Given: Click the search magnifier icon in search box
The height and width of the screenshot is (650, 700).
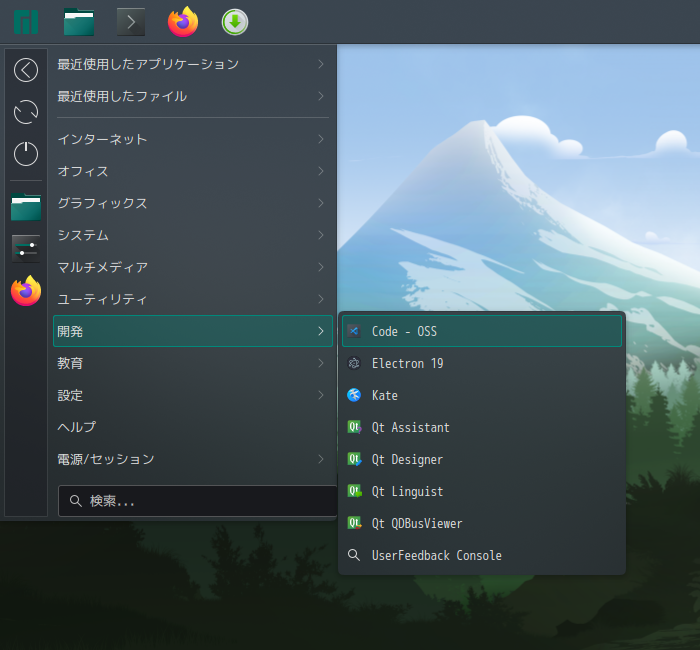Looking at the screenshot, I should pyautogui.click(x=76, y=501).
